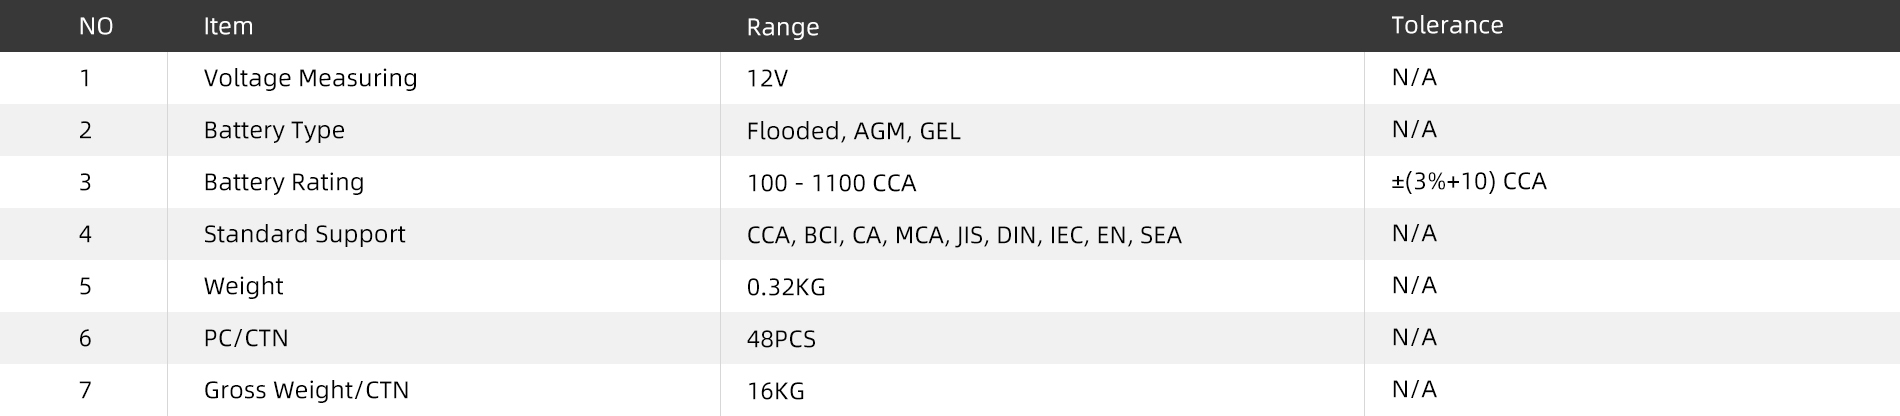Click the ±(3%+10) CCA tolerance value
The image size is (1900, 416).
pyautogui.click(x=1468, y=182)
